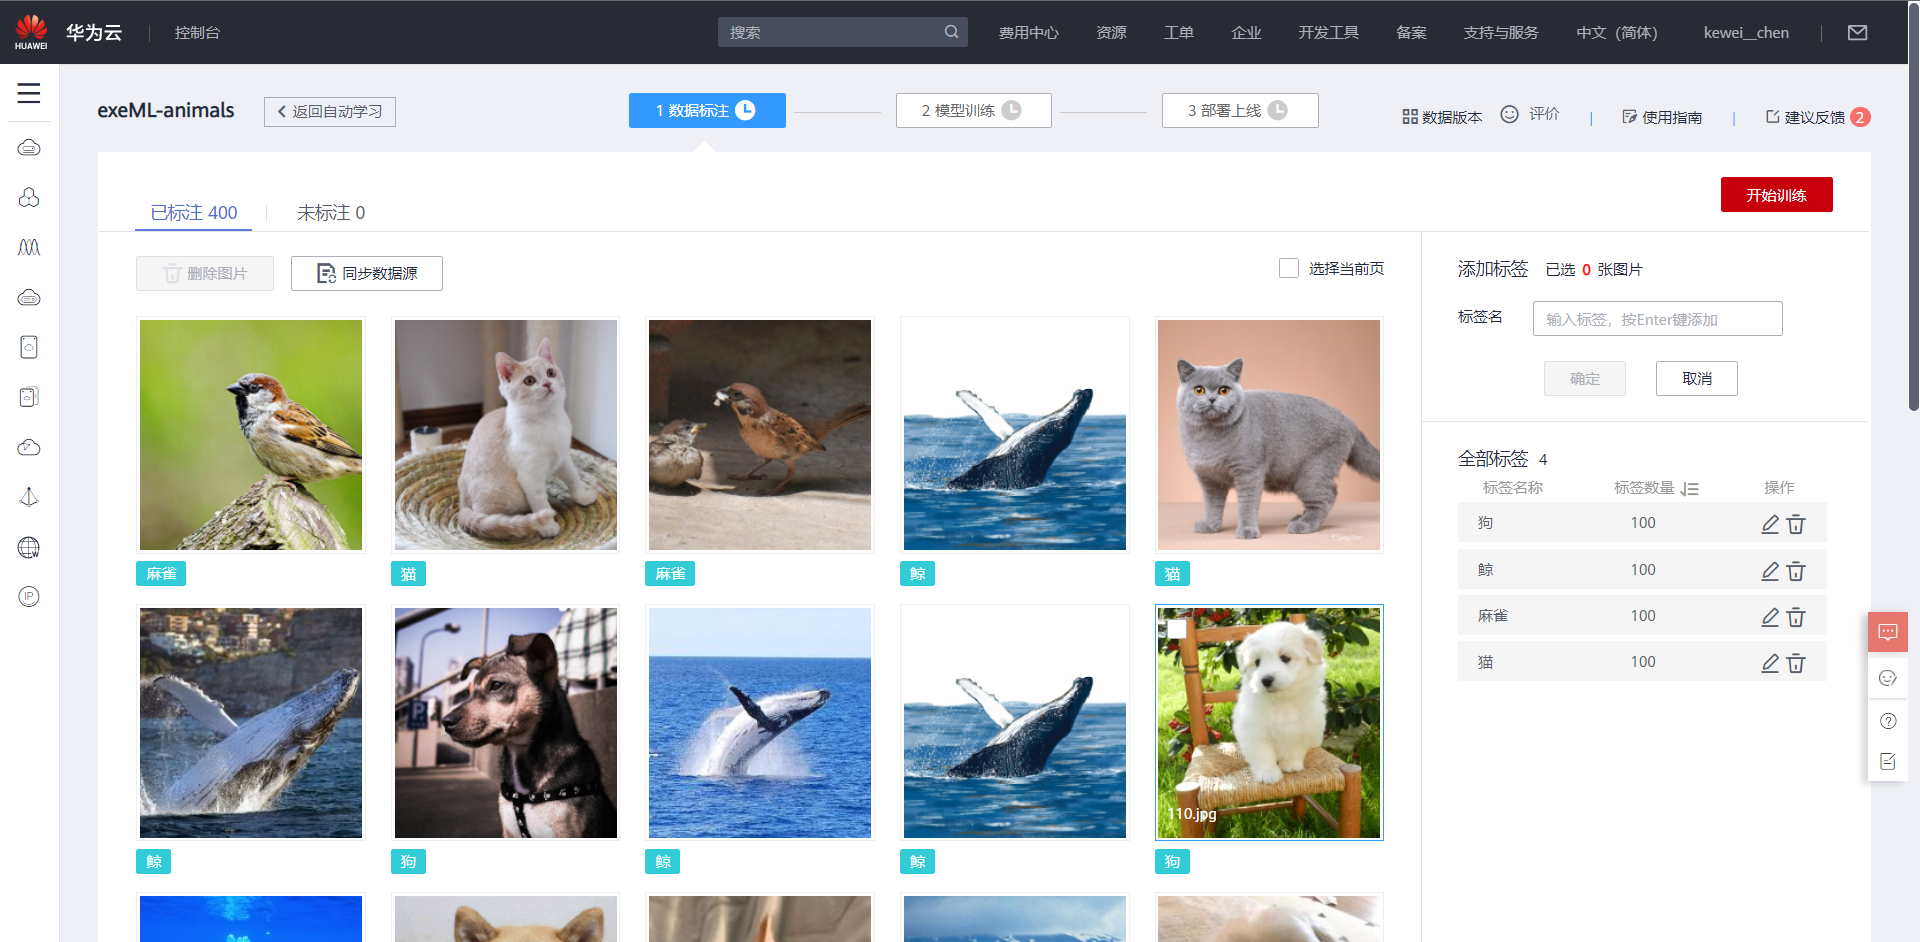This screenshot has height=942, width=1920.
Task: Click the search magnifier icon
Action: (951, 32)
